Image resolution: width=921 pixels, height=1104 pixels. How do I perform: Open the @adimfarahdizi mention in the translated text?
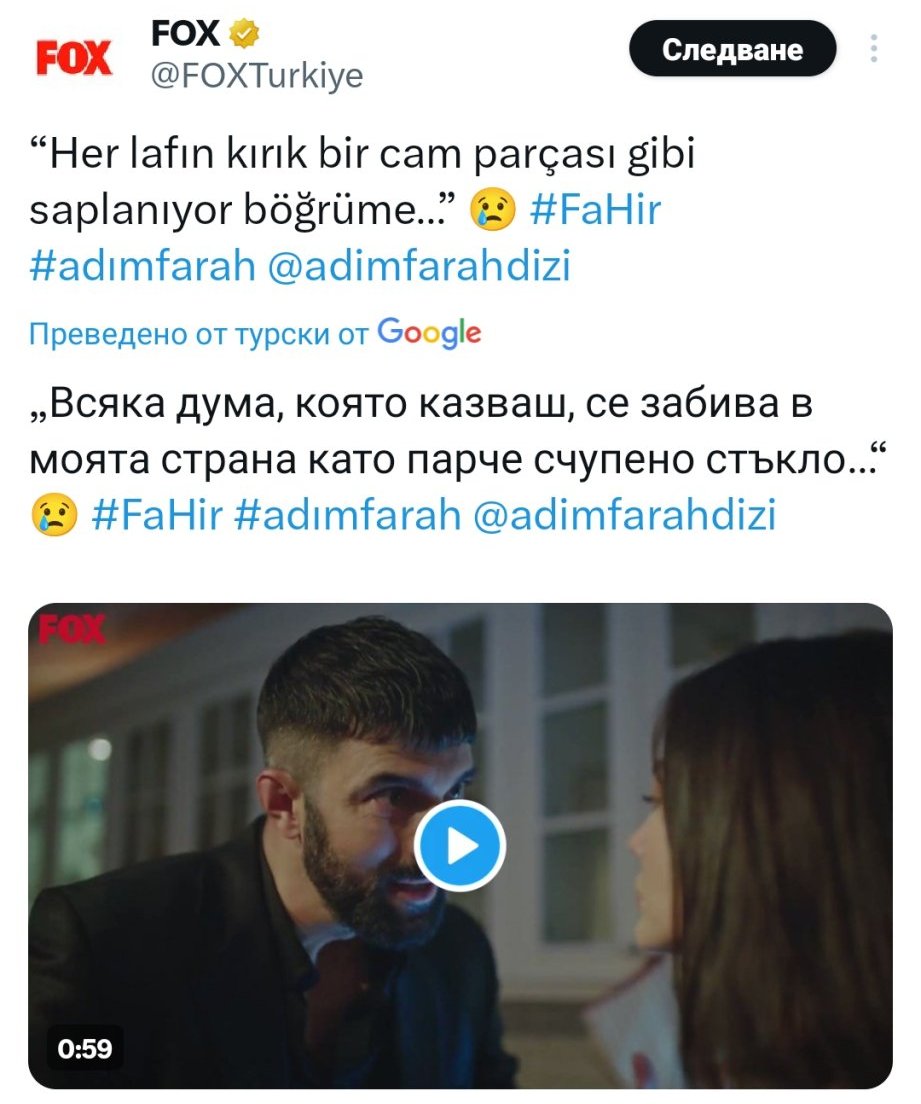(625, 514)
